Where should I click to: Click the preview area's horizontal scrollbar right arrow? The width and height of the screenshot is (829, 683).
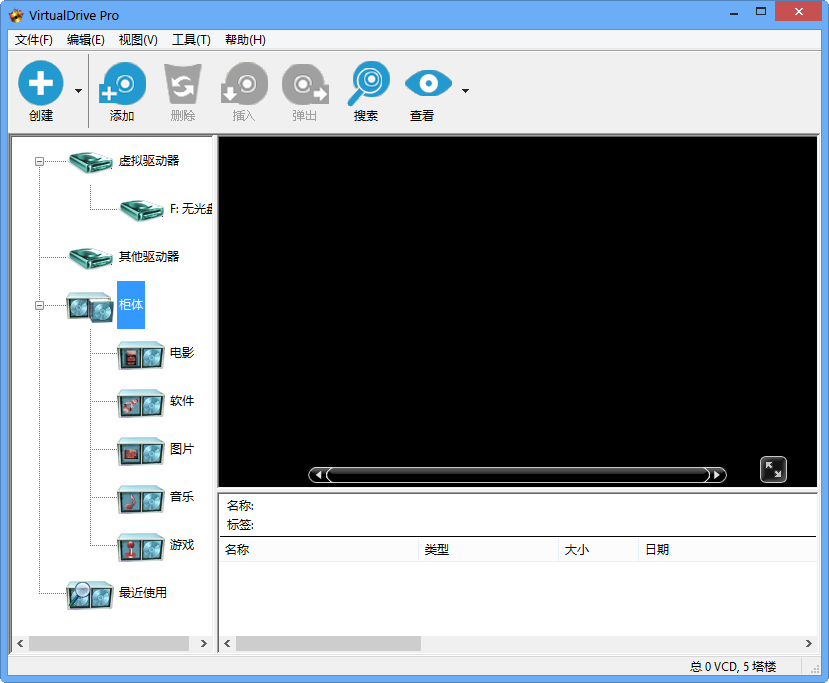tap(718, 474)
